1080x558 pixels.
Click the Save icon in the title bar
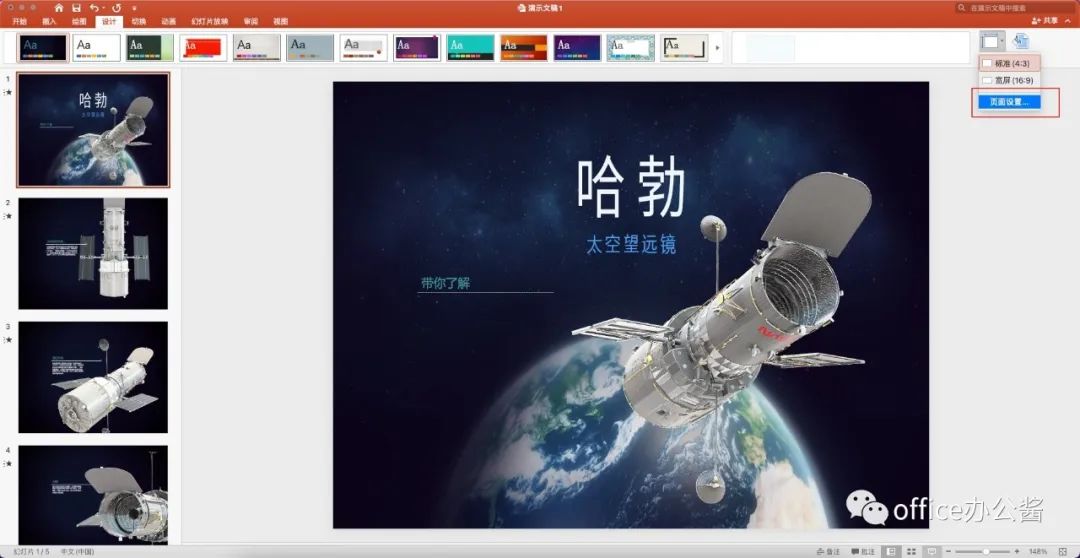coord(76,8)
